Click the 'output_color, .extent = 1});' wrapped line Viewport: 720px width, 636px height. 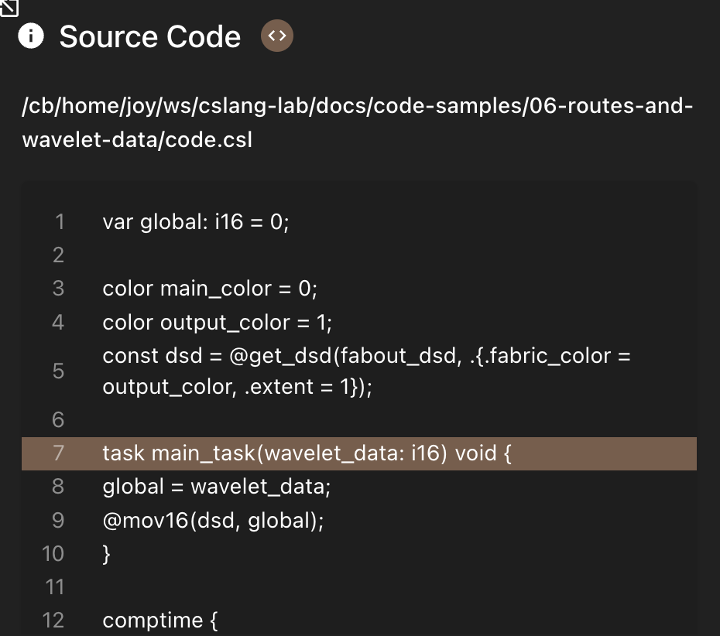pos(237,387)
